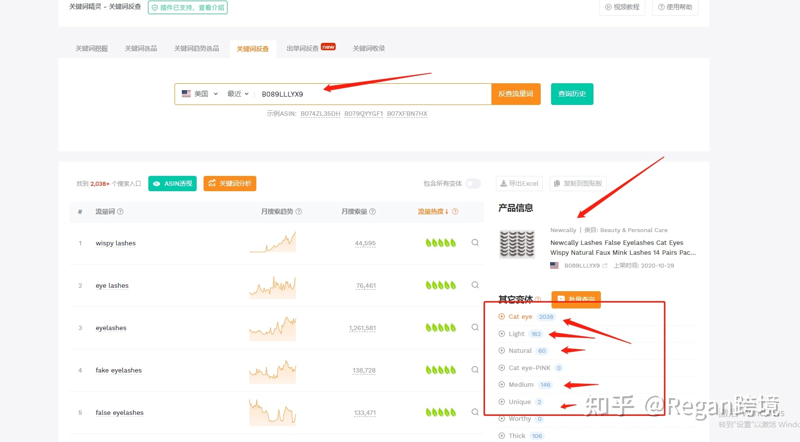This screenshot has height=442, width=800.
Task: Open search for wispy lashes keyword
Action: (475, 243)
